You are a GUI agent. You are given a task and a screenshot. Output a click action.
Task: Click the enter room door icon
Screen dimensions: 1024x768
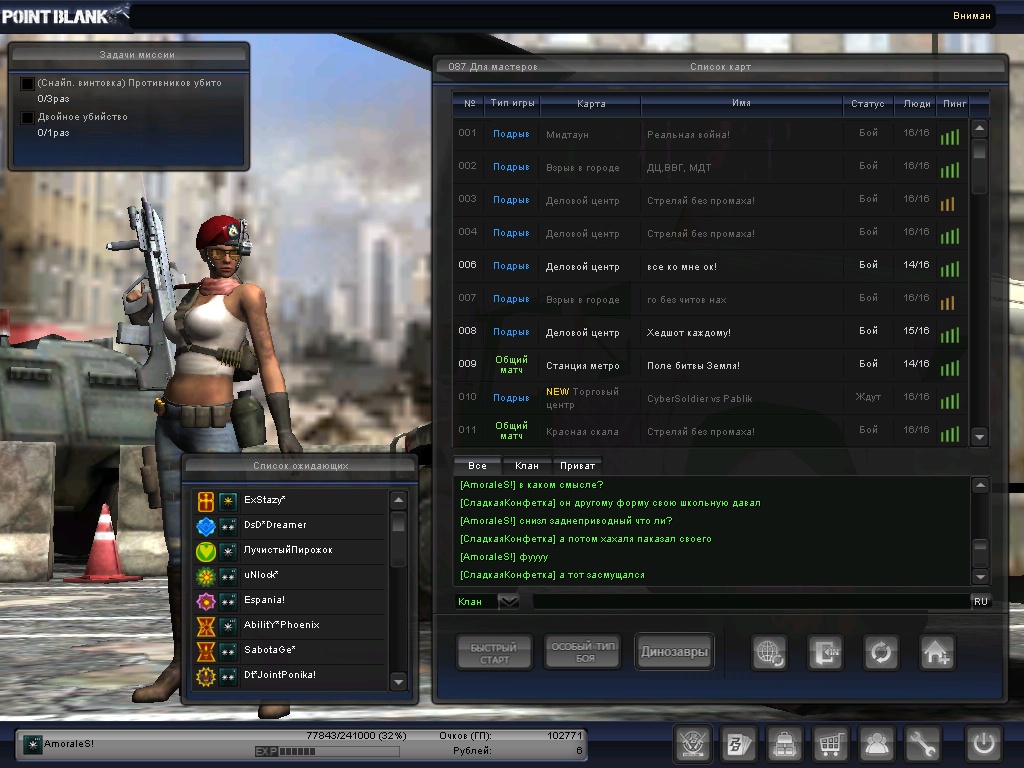[826, 653]
